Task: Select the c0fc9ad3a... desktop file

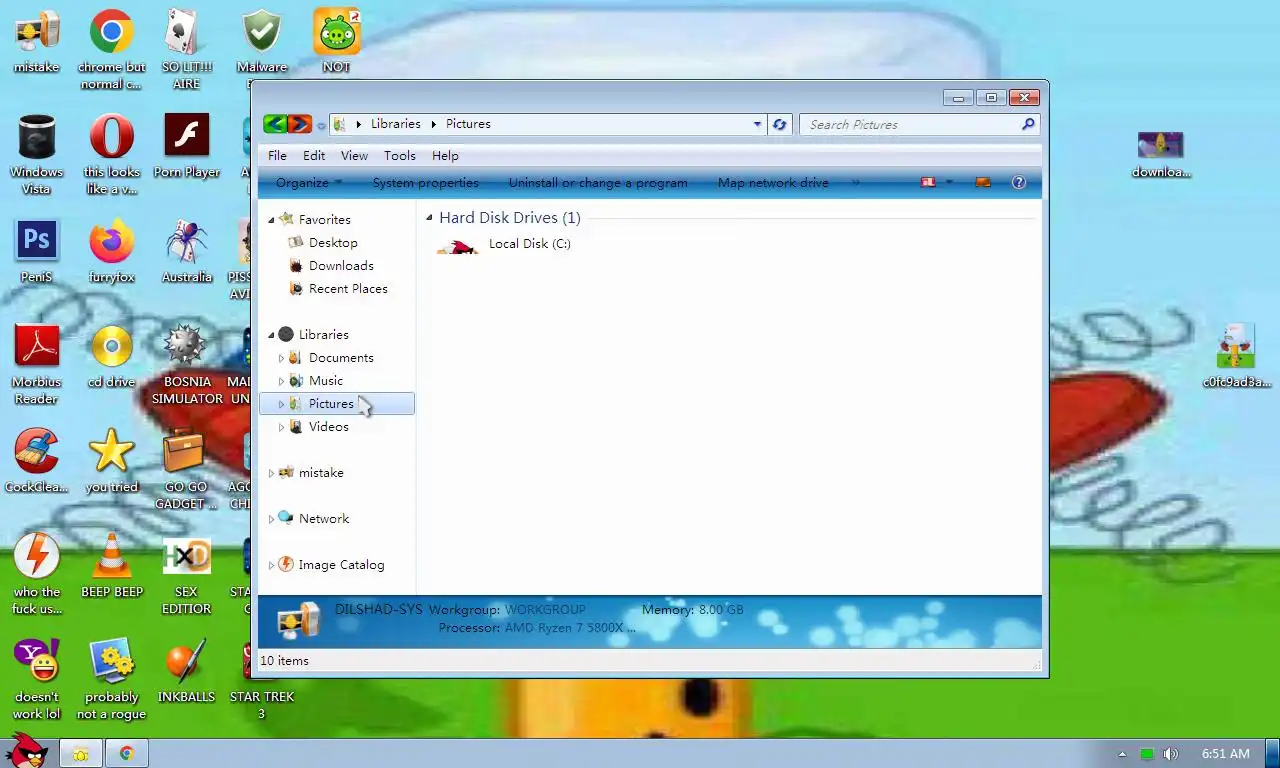Action: tap(1237, 357)
